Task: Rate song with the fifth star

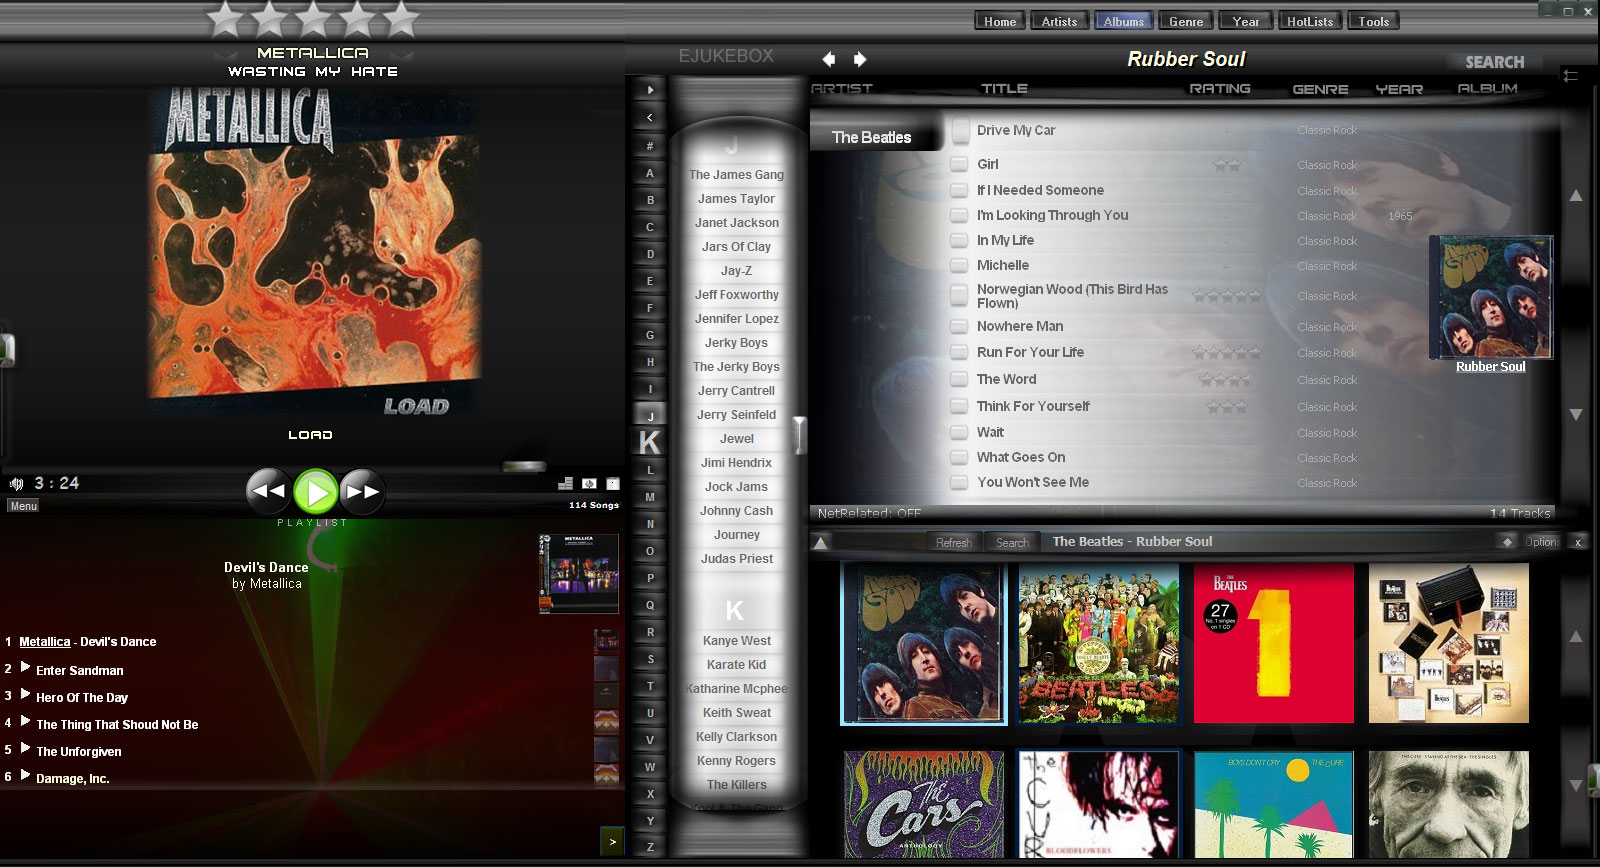Action: pos(401,19)
